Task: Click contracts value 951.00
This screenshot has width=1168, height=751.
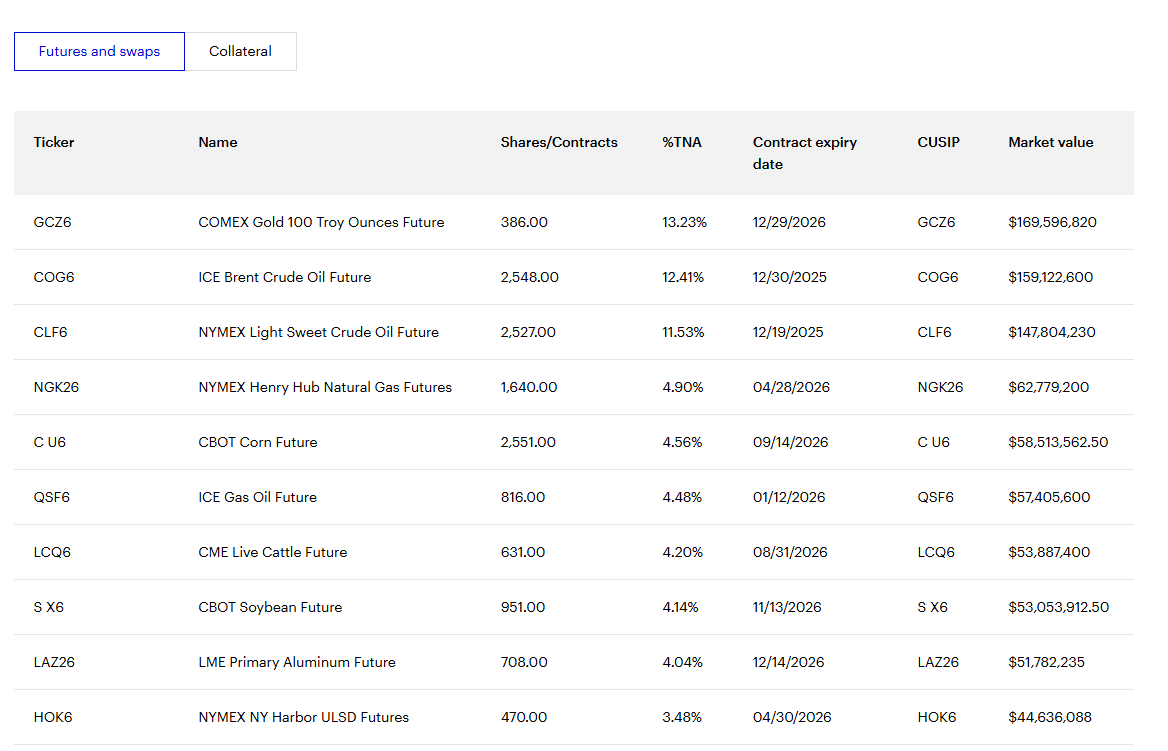Action: [523, 608]
